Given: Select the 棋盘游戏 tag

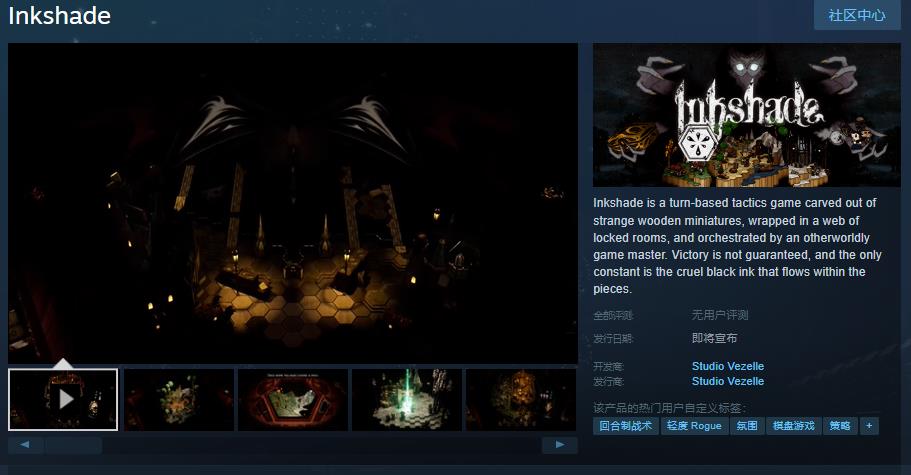Looking at the screenshot, I should click(x=794, y=426).
